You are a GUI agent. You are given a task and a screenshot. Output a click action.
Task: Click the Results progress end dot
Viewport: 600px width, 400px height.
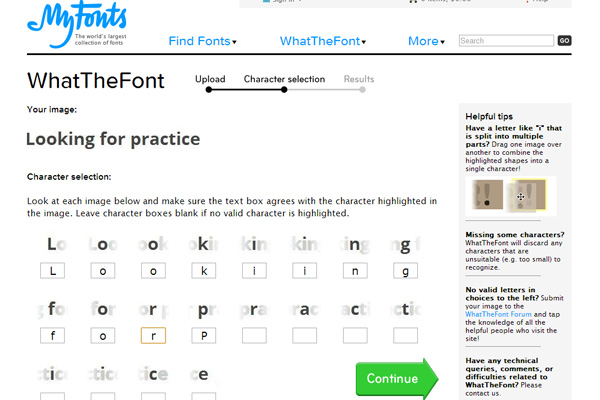(362, 90)
